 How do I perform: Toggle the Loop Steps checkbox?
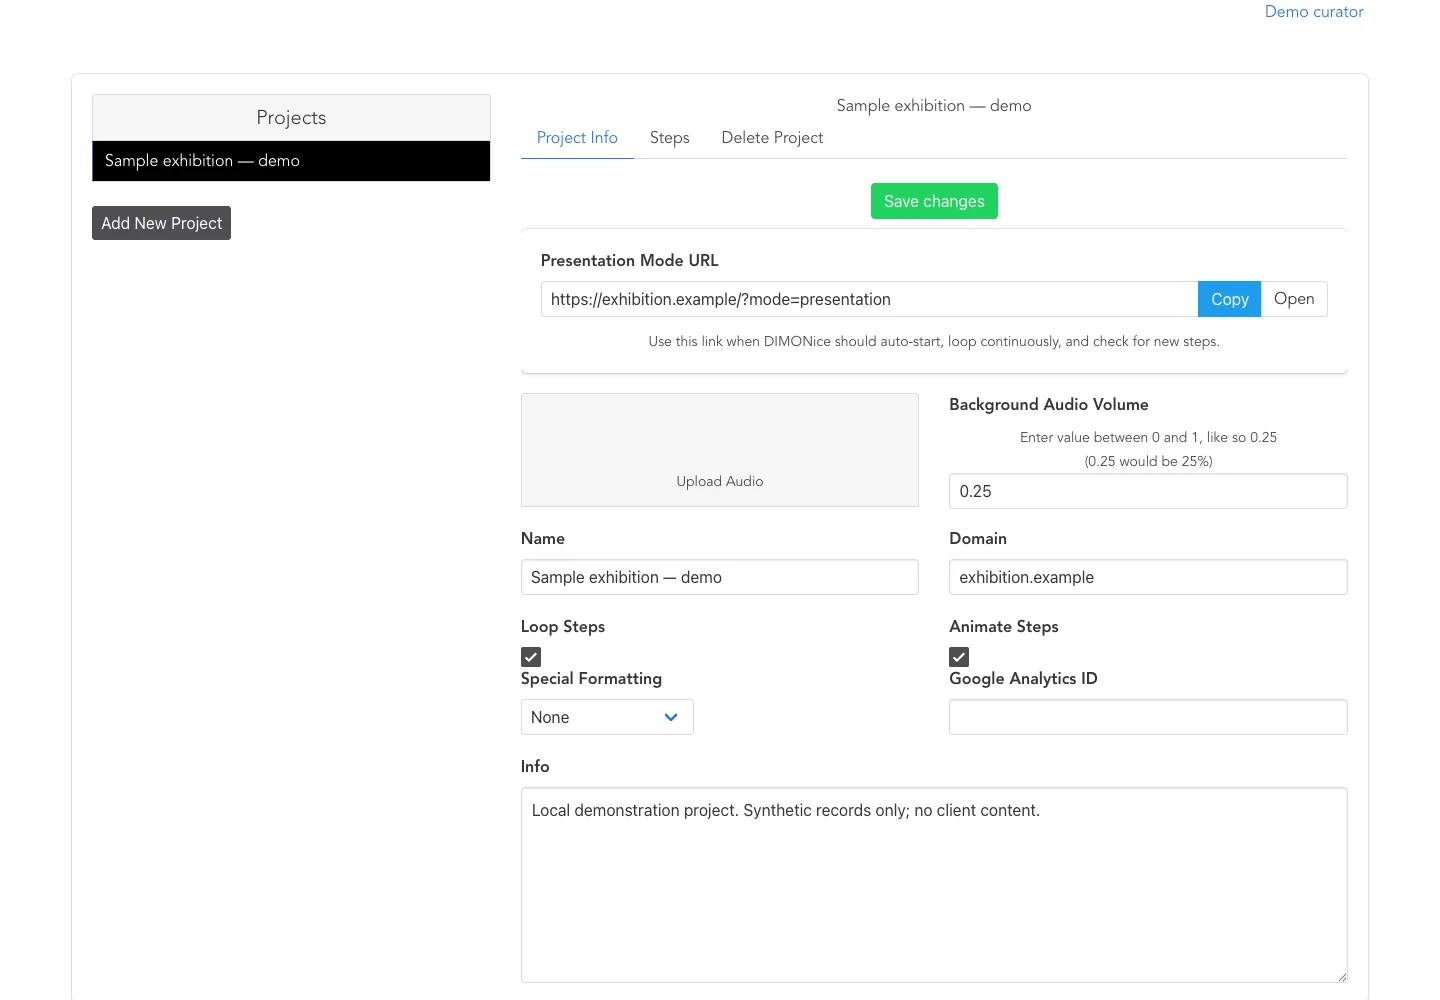click(531, 657)
